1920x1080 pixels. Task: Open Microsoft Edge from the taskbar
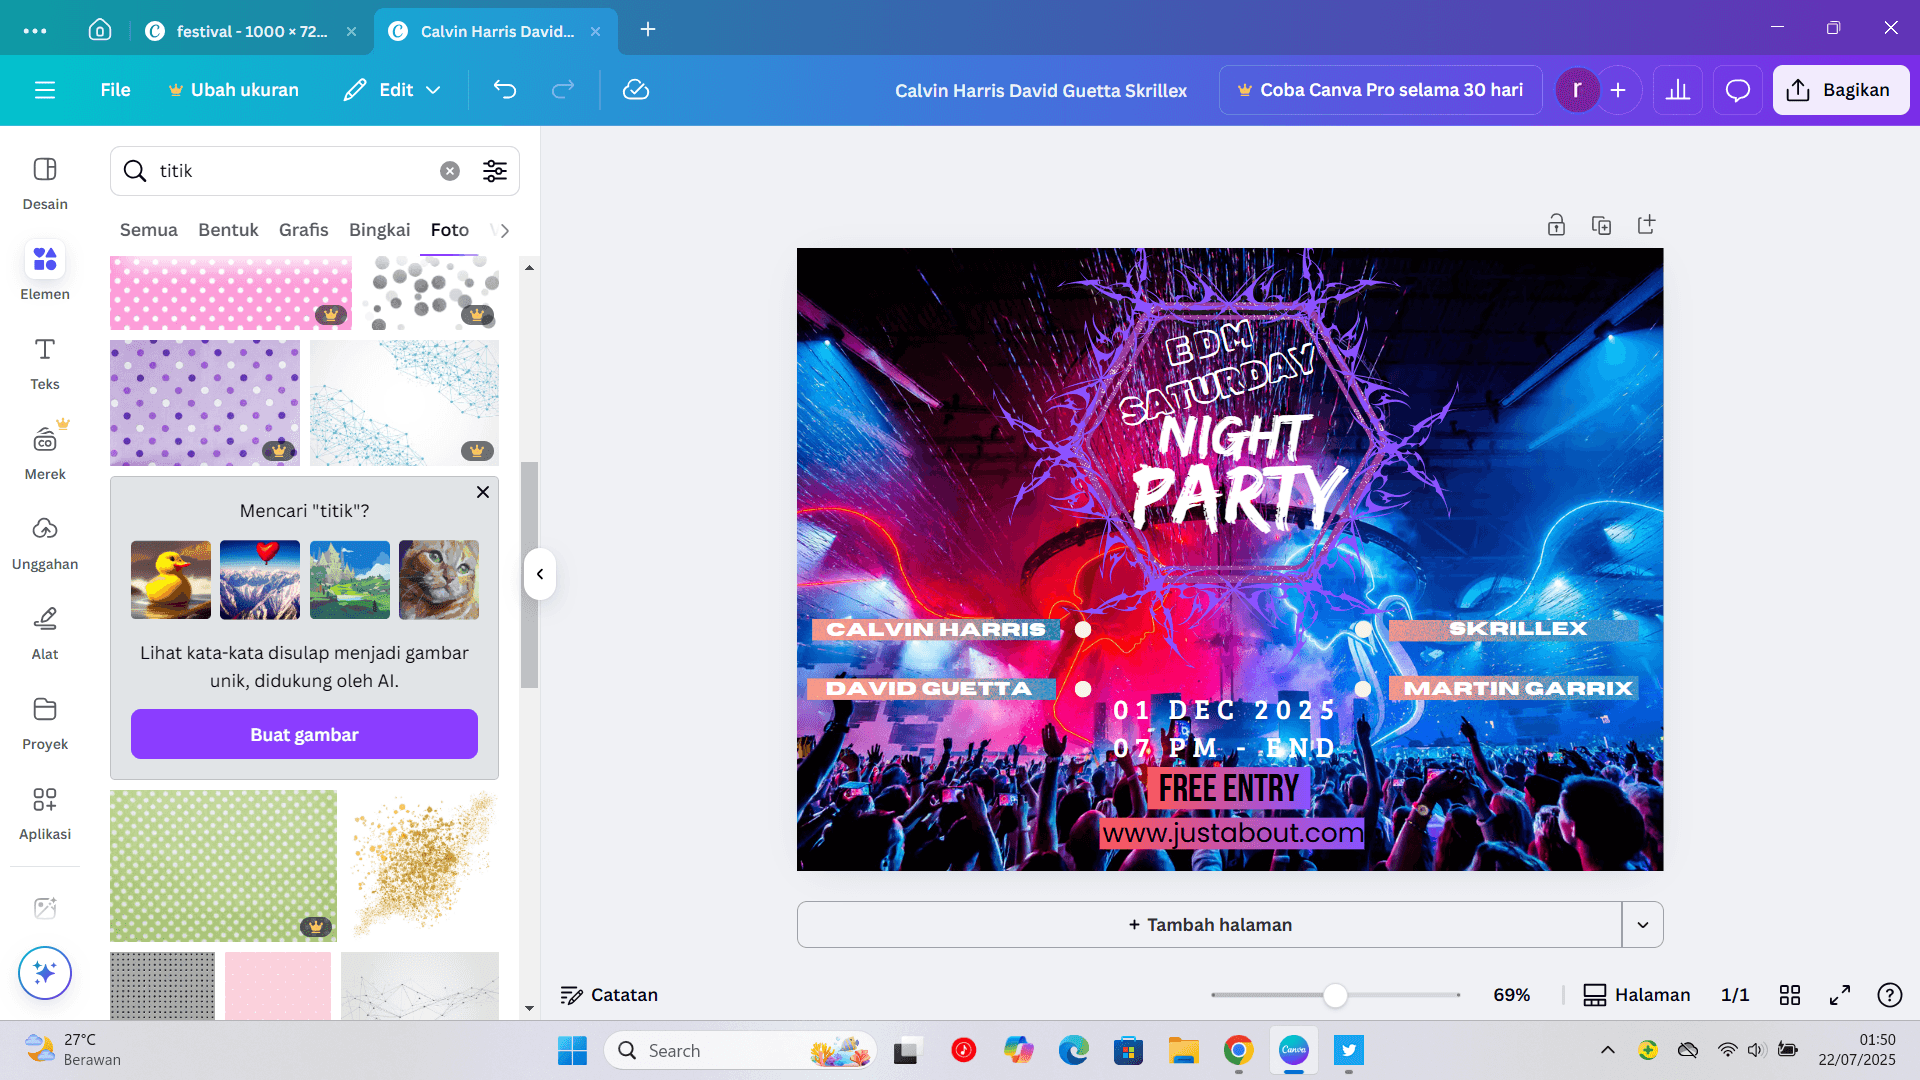pos(1073,1050)
